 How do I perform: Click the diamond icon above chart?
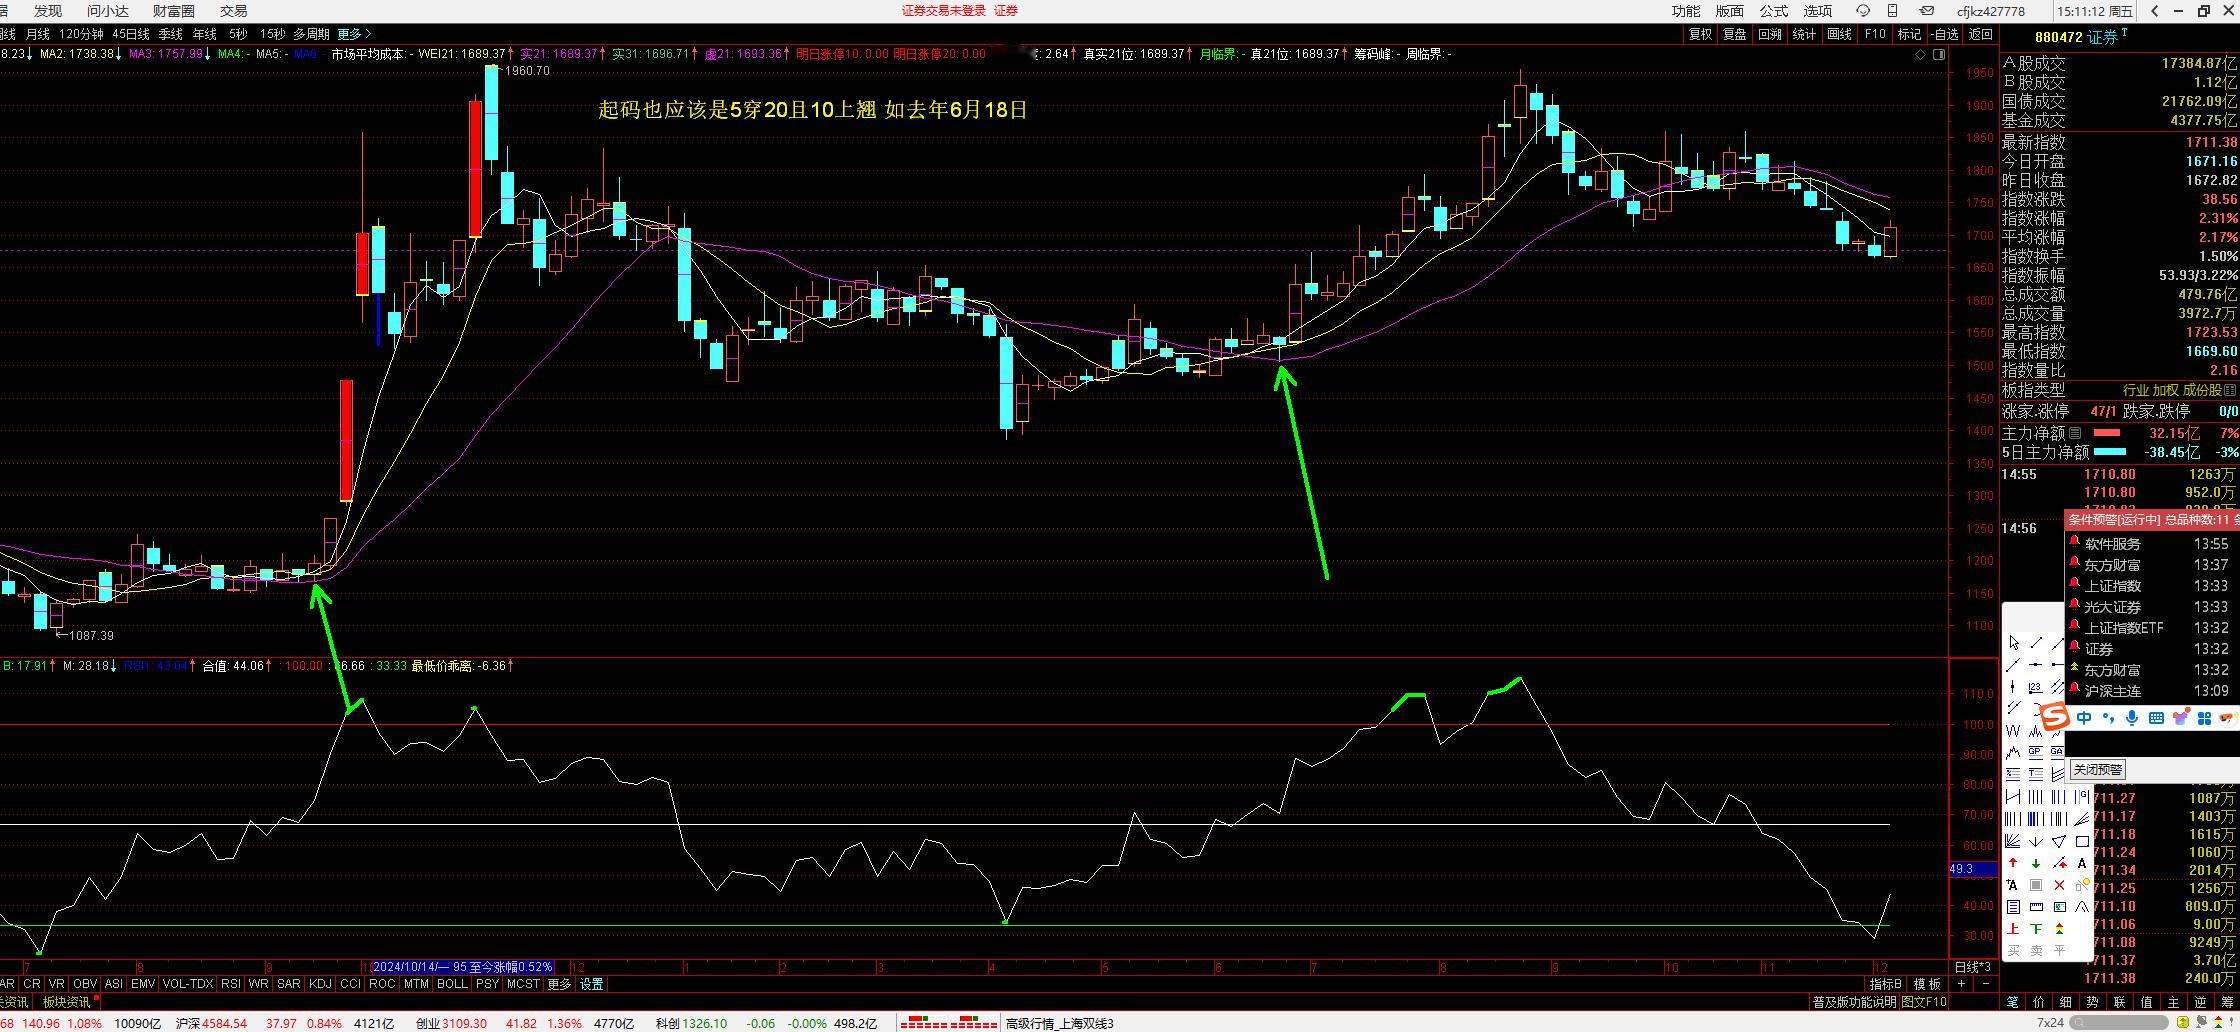pyautogui.click(x=1920, y=54)
